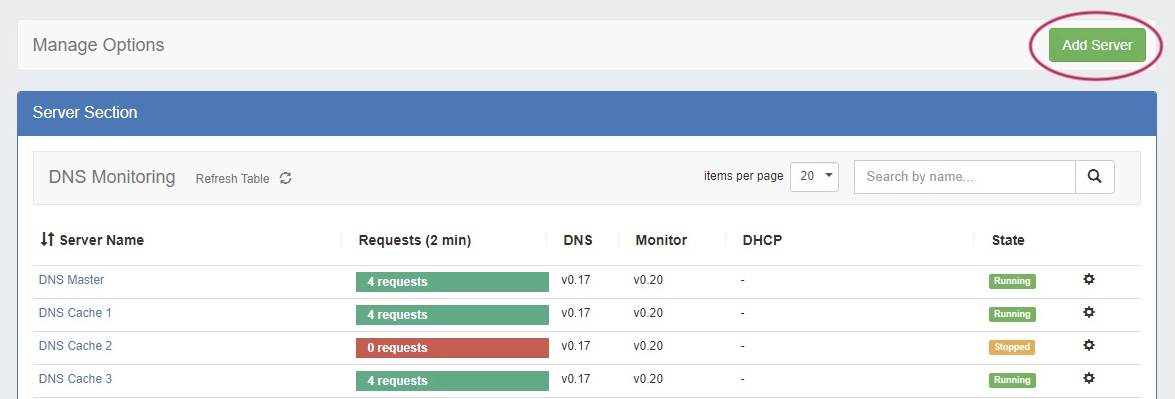Click the State column header

tap(1008, 240)
